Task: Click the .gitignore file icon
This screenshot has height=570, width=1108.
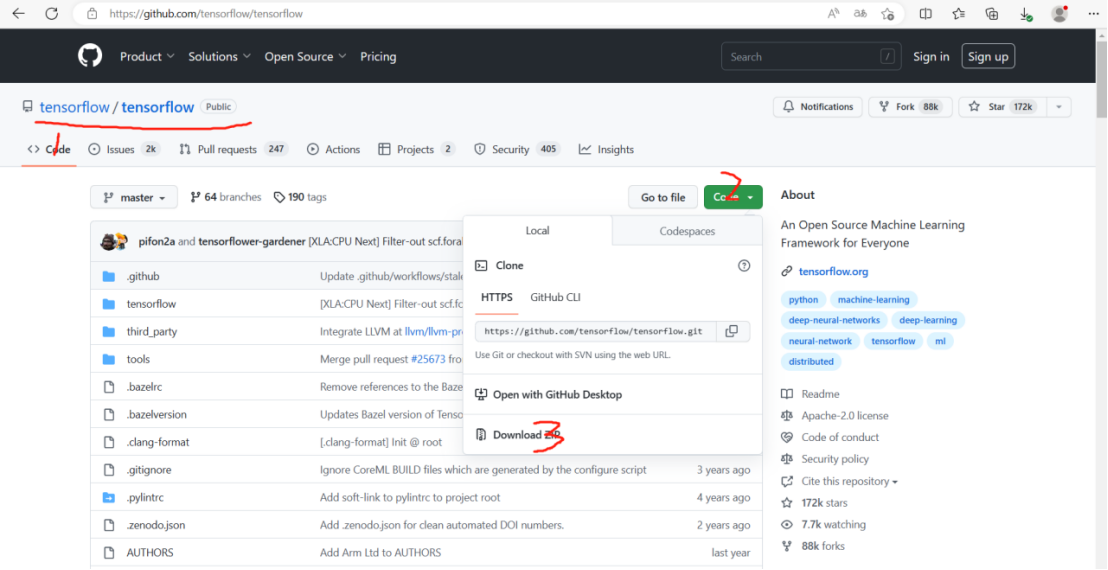Action: tap(108, 470)
